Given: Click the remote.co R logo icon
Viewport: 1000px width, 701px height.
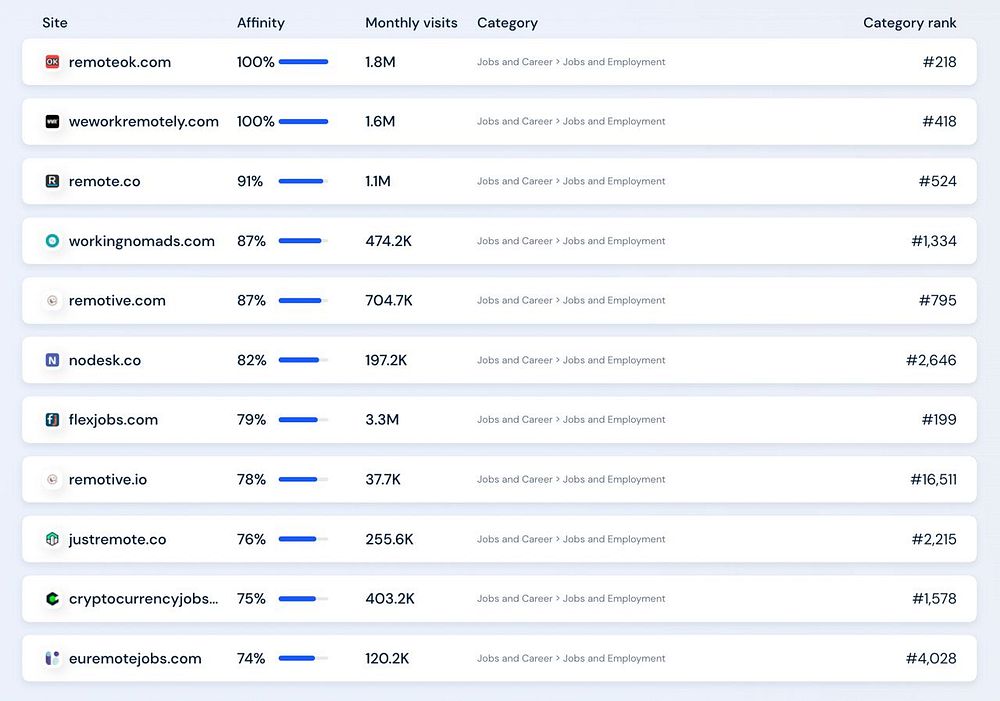Looking at the screenshot, I should point(52,181).
